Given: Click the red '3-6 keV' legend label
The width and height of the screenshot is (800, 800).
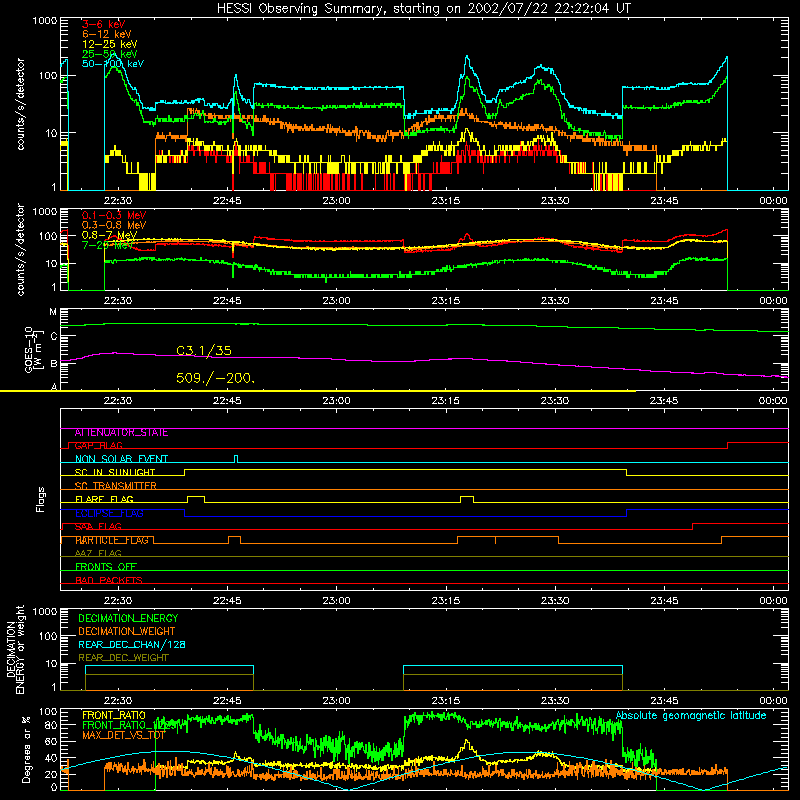Looking at the screenshot, I should click(103, 24).
